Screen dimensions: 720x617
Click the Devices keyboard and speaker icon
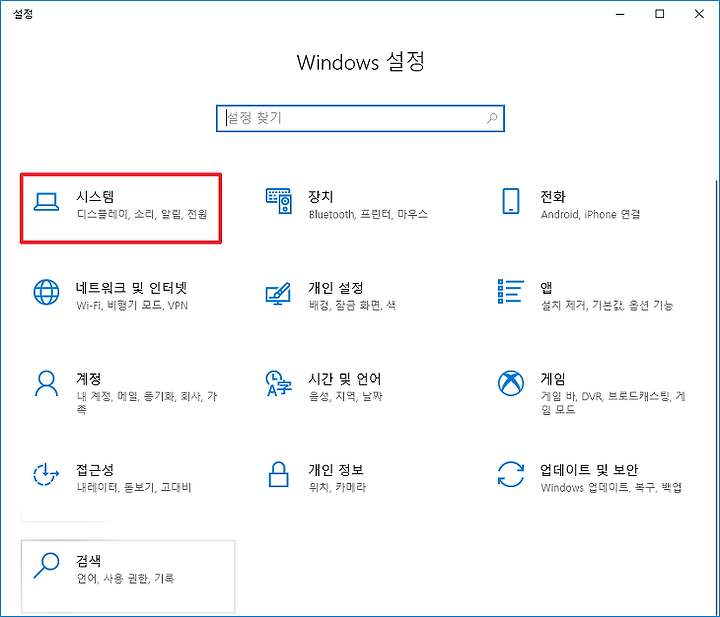tap(279, 201)
